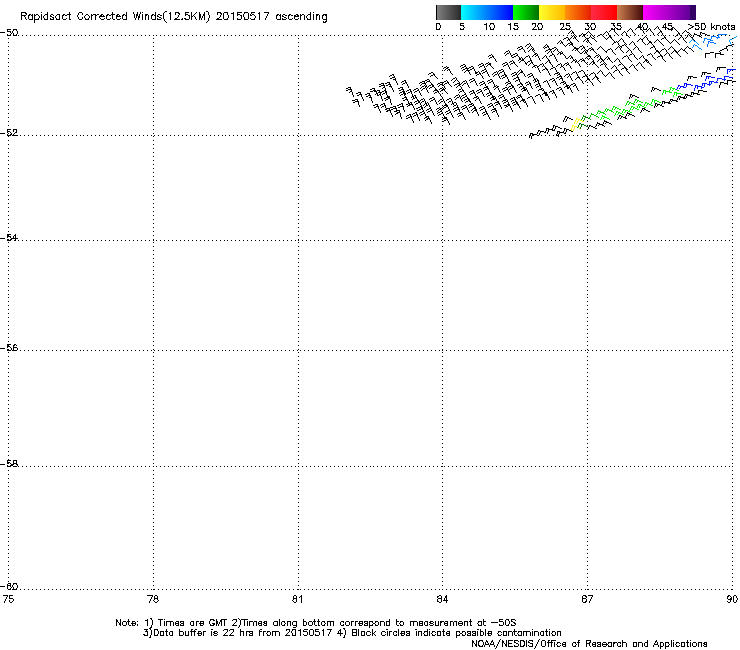This screenshot has height=650, width=740.
Task: Click the '20150517 ascending' title text
Action: (271, 17)
